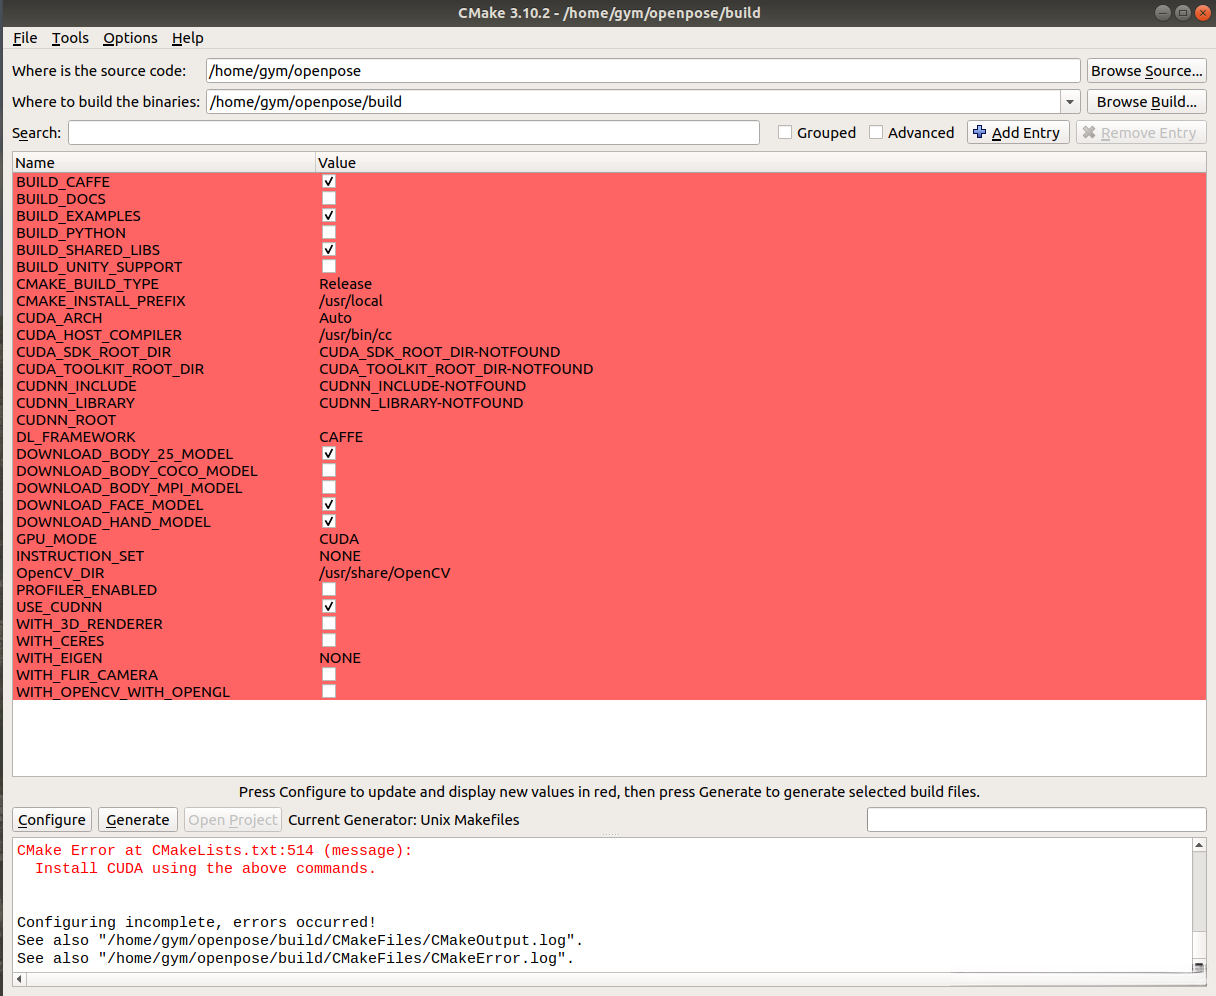
Task: Check BUILD_PYTHON checkbox
Action: [328, 233]
